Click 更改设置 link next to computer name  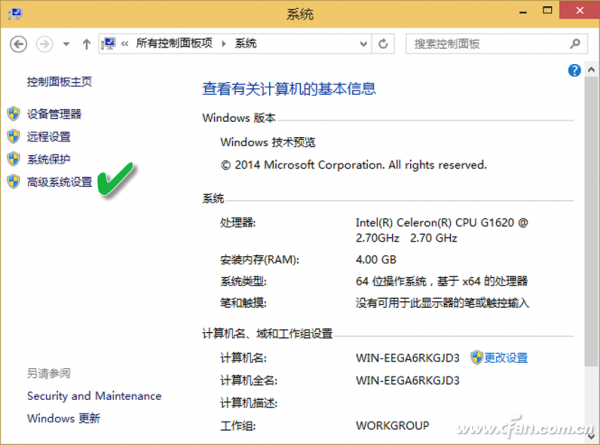[506, 358]
